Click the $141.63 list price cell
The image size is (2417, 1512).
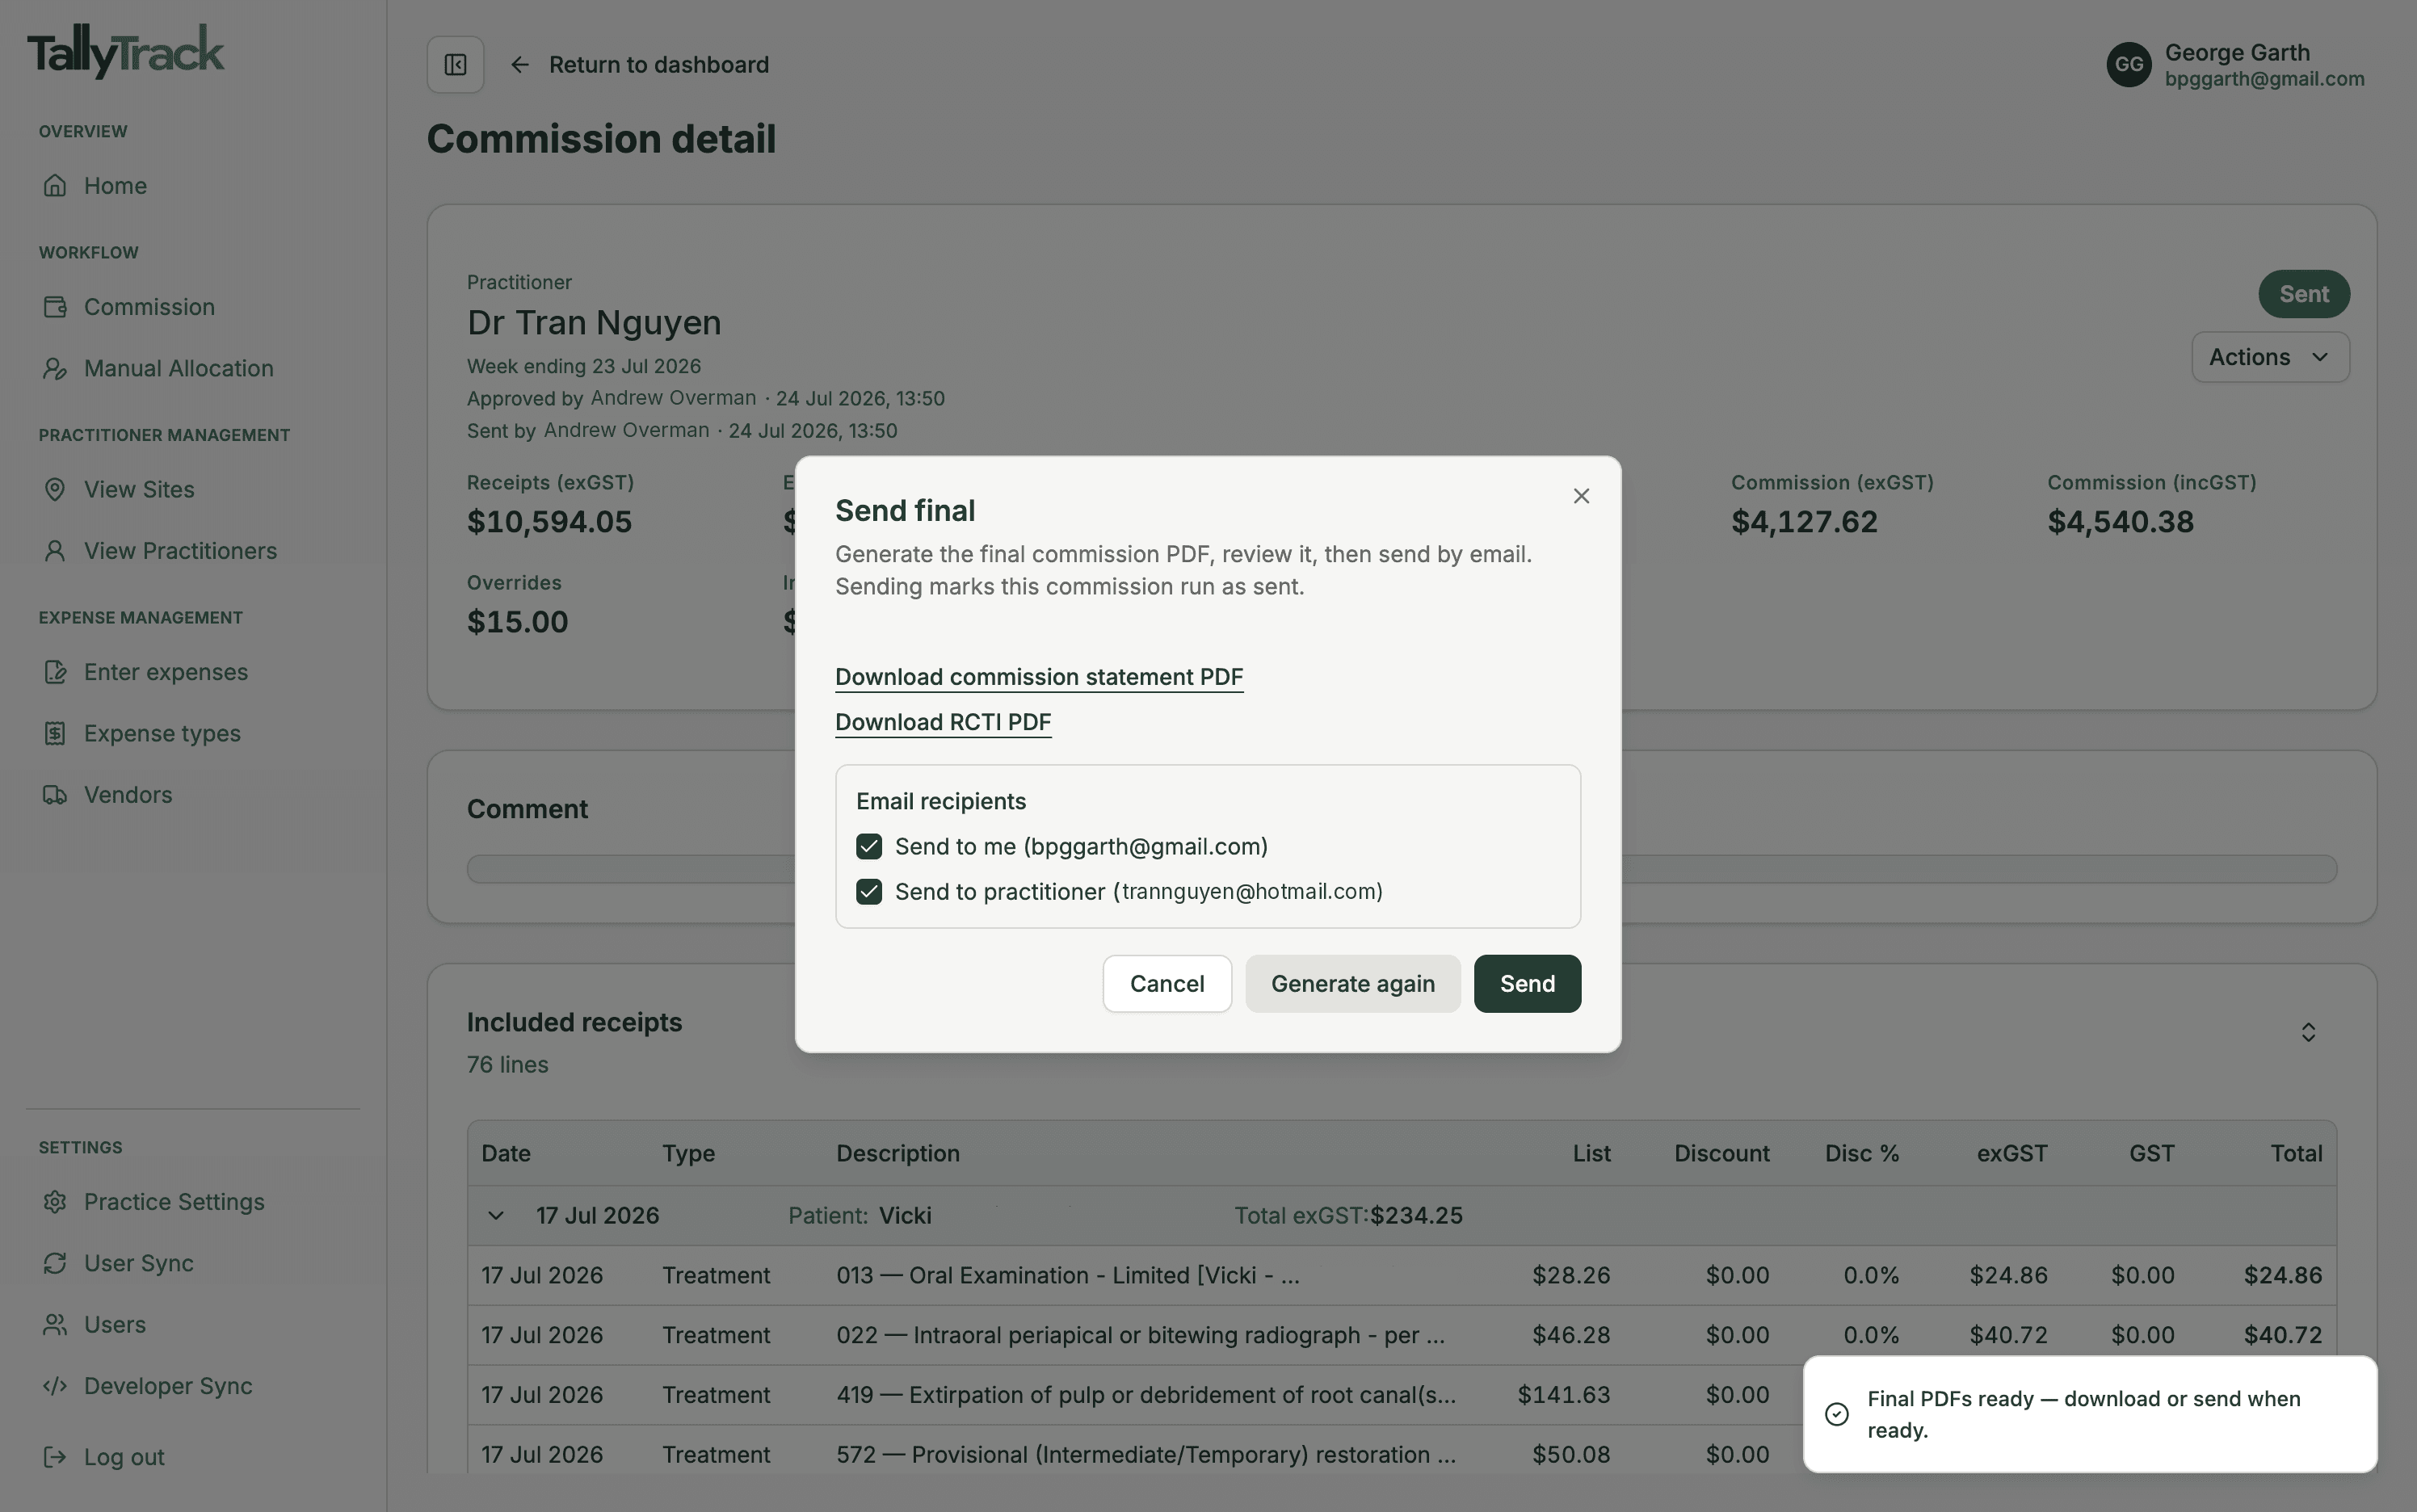click(1563, 1395)
